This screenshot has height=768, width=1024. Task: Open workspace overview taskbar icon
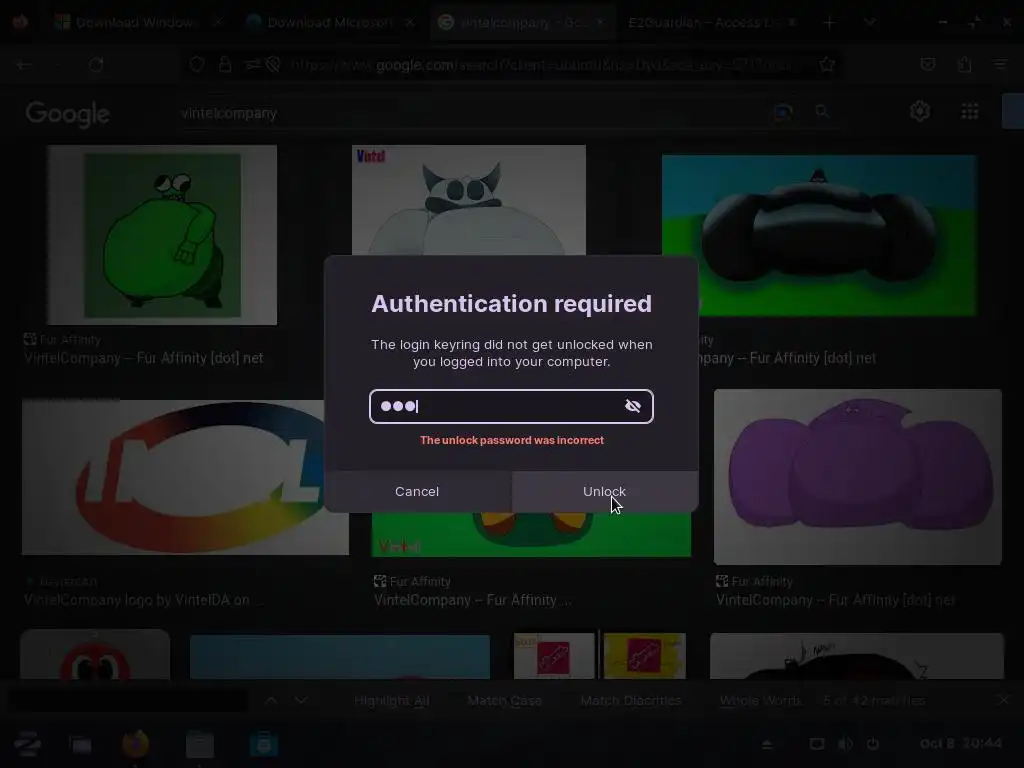80,744
